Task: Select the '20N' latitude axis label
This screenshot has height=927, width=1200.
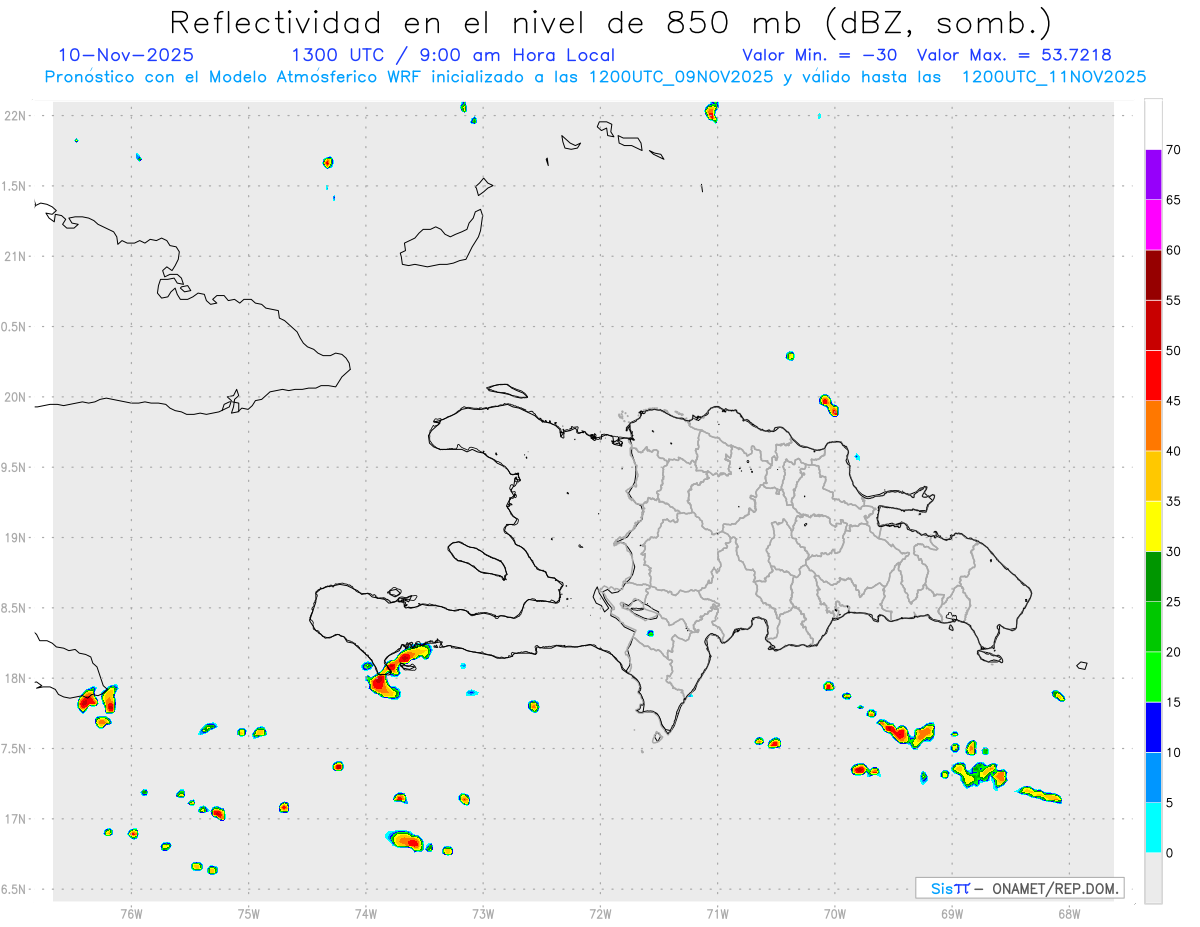Action: click(16, 397)
